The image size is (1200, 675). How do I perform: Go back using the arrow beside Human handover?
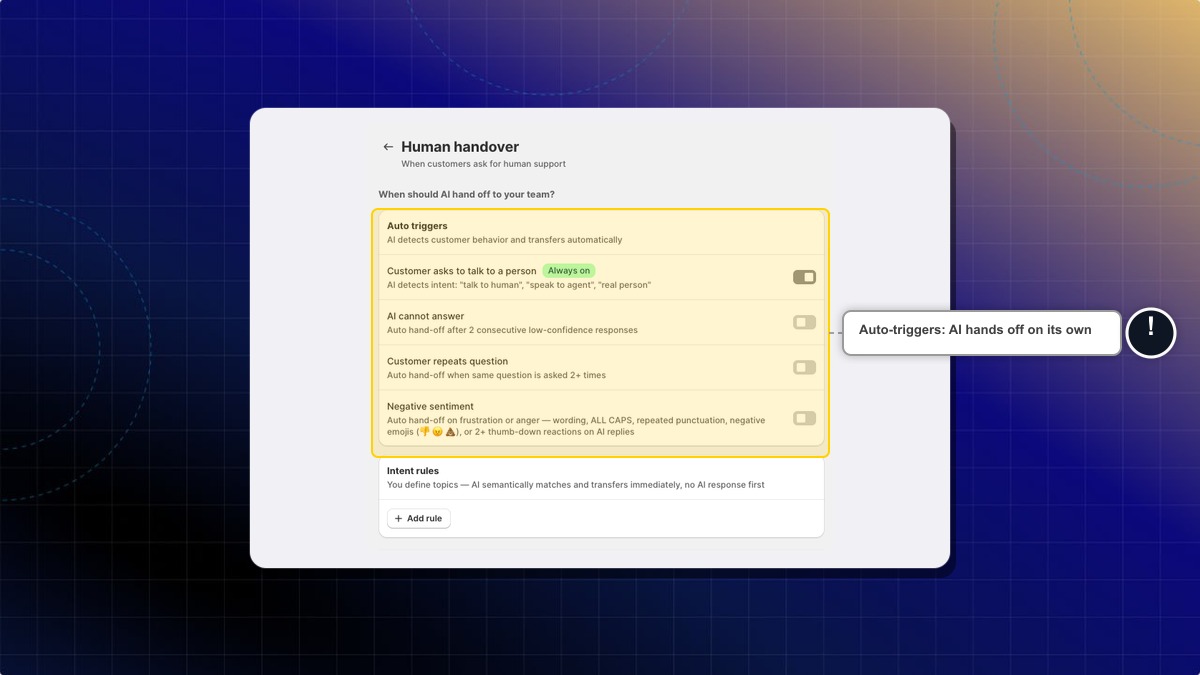[388, 147]
